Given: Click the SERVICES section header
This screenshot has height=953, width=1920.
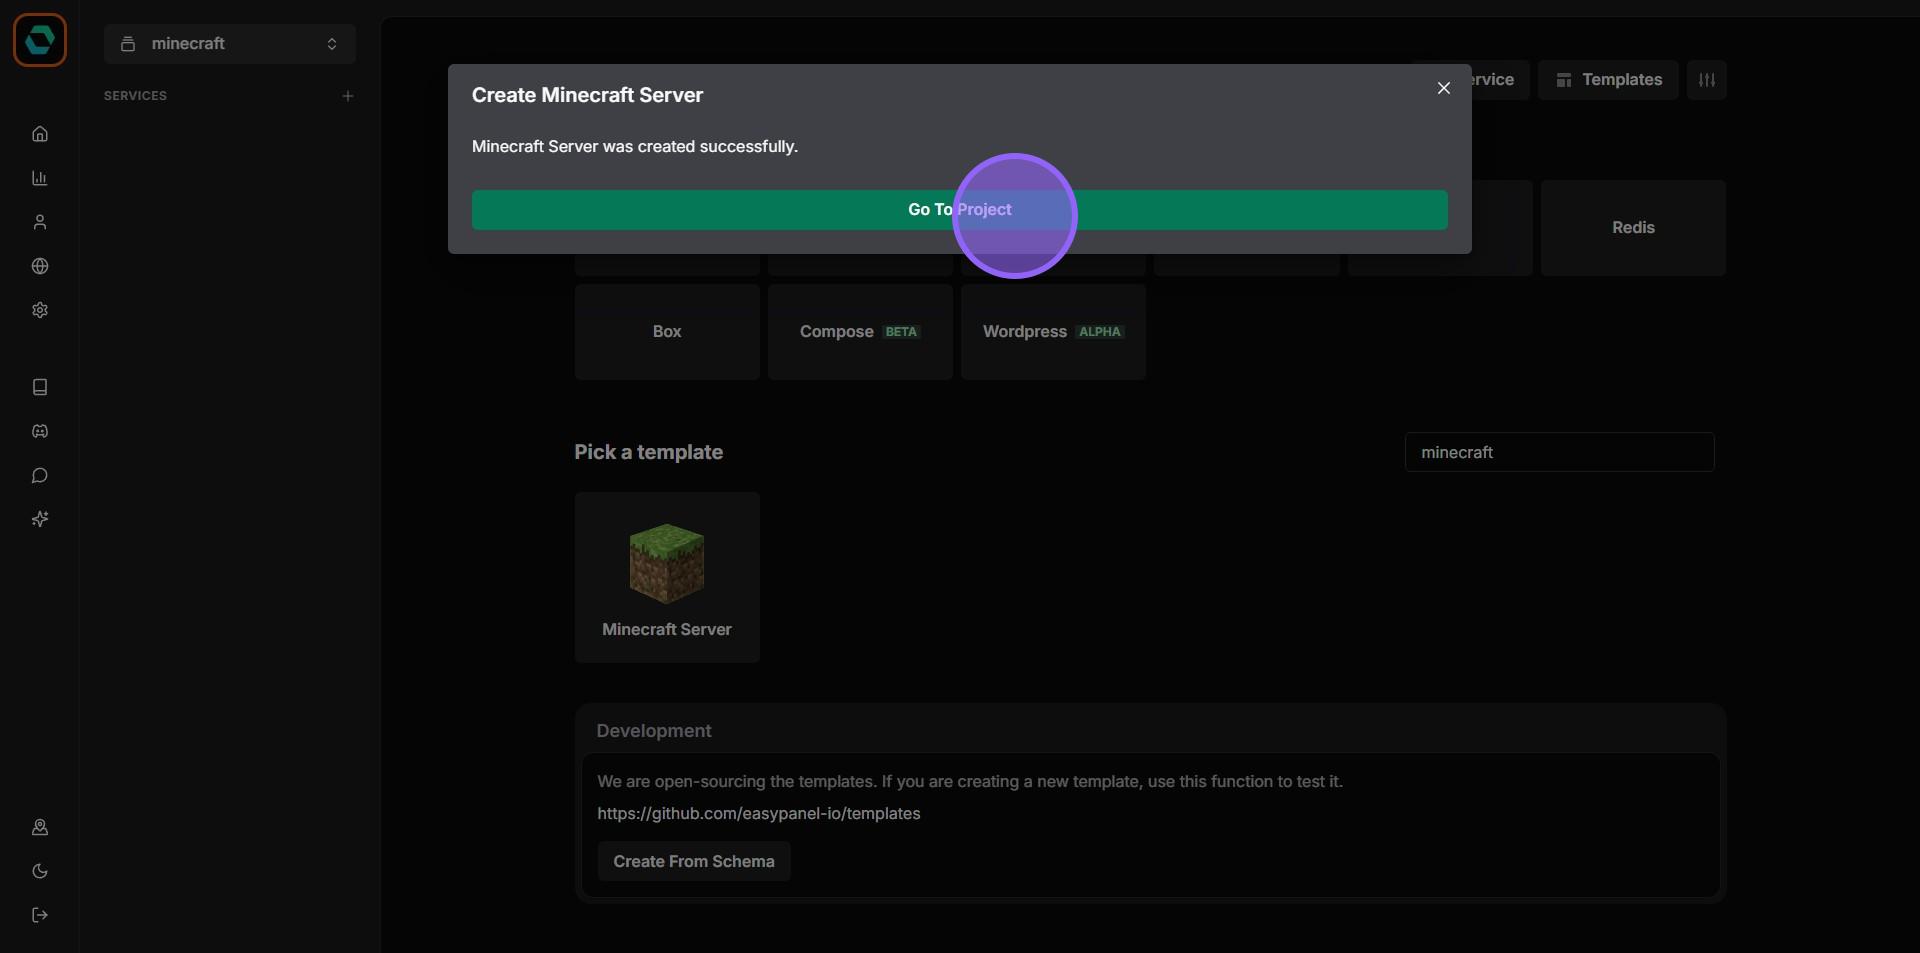Looking at the screenshot, I should coord(135,96).
